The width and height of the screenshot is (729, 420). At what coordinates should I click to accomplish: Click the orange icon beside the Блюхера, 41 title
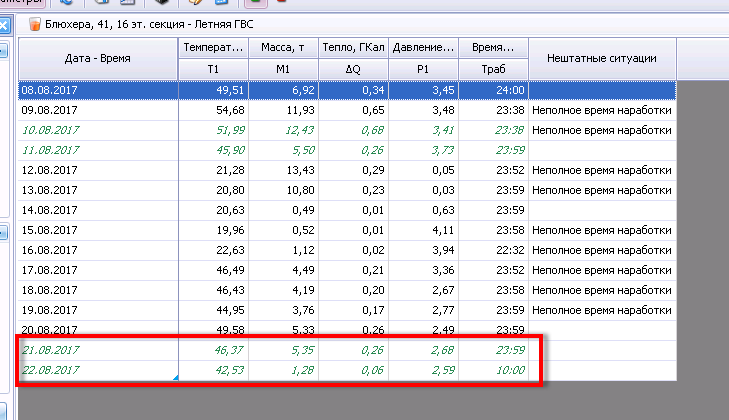click(34, 24)
